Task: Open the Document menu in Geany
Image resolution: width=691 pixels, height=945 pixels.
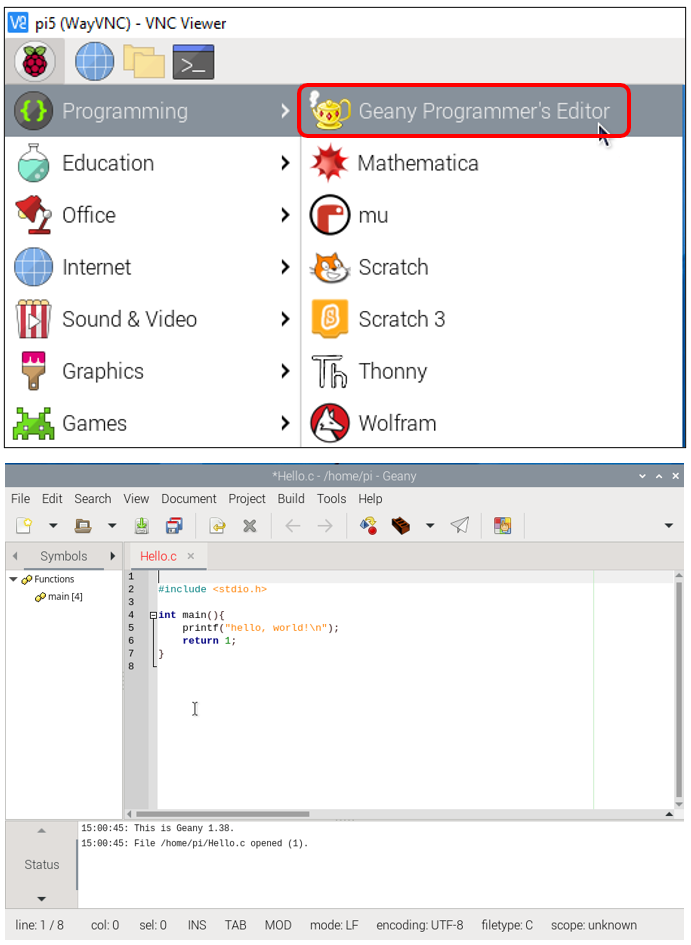Action: [x=189, y=498]
